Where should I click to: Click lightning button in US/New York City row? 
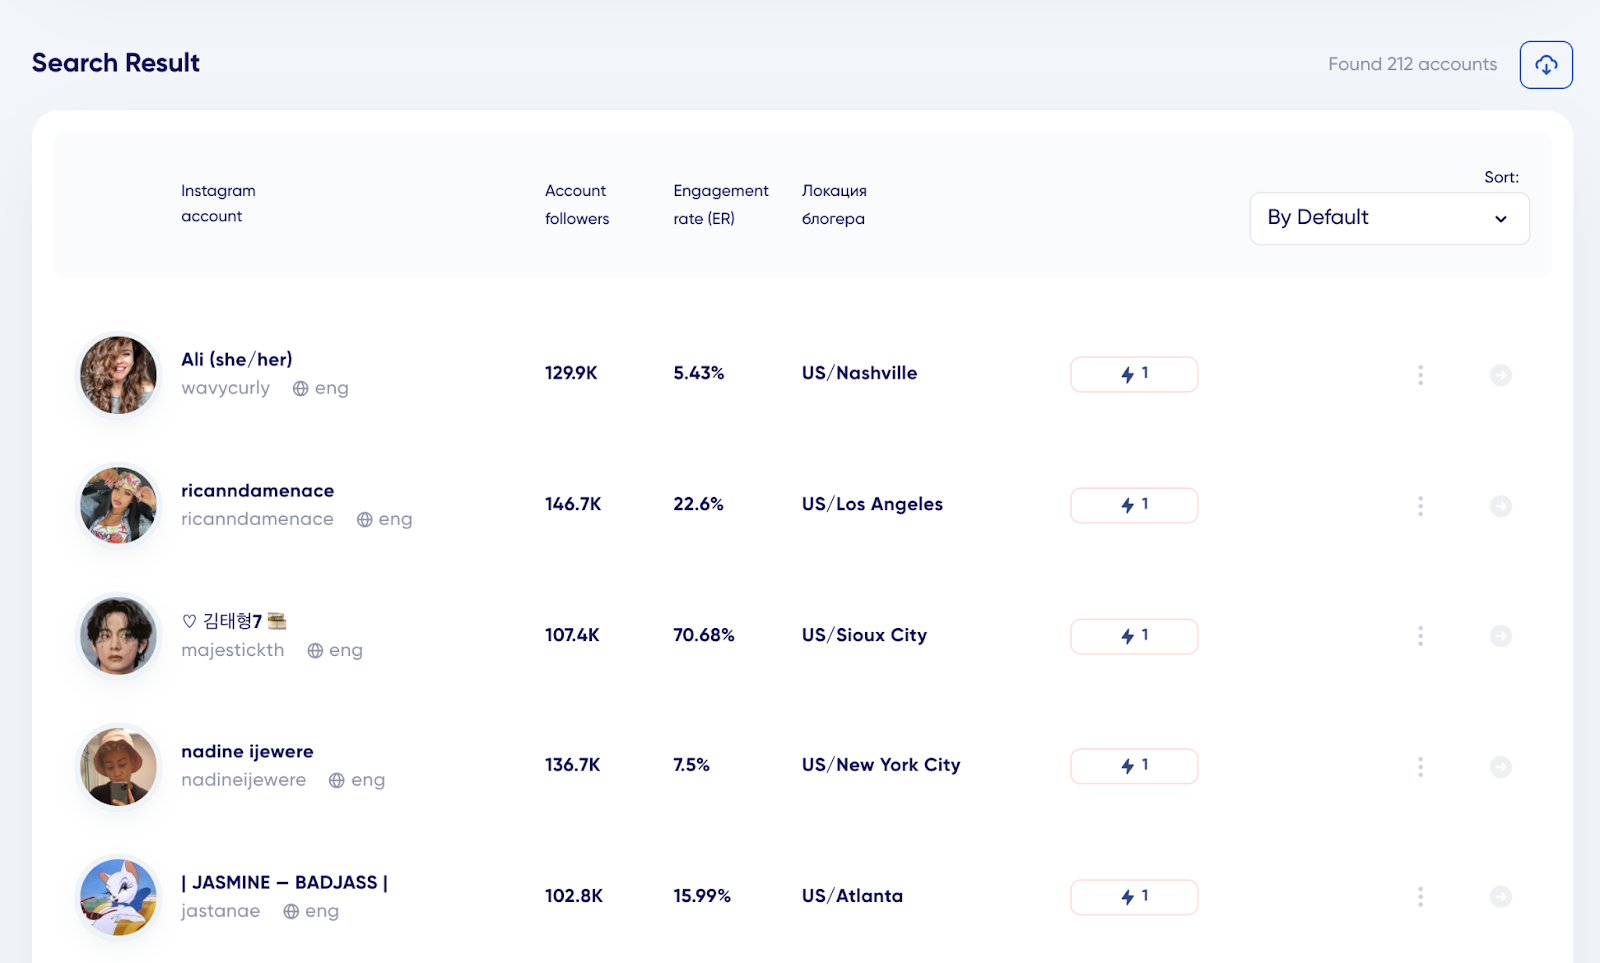tap(1134, 766)
